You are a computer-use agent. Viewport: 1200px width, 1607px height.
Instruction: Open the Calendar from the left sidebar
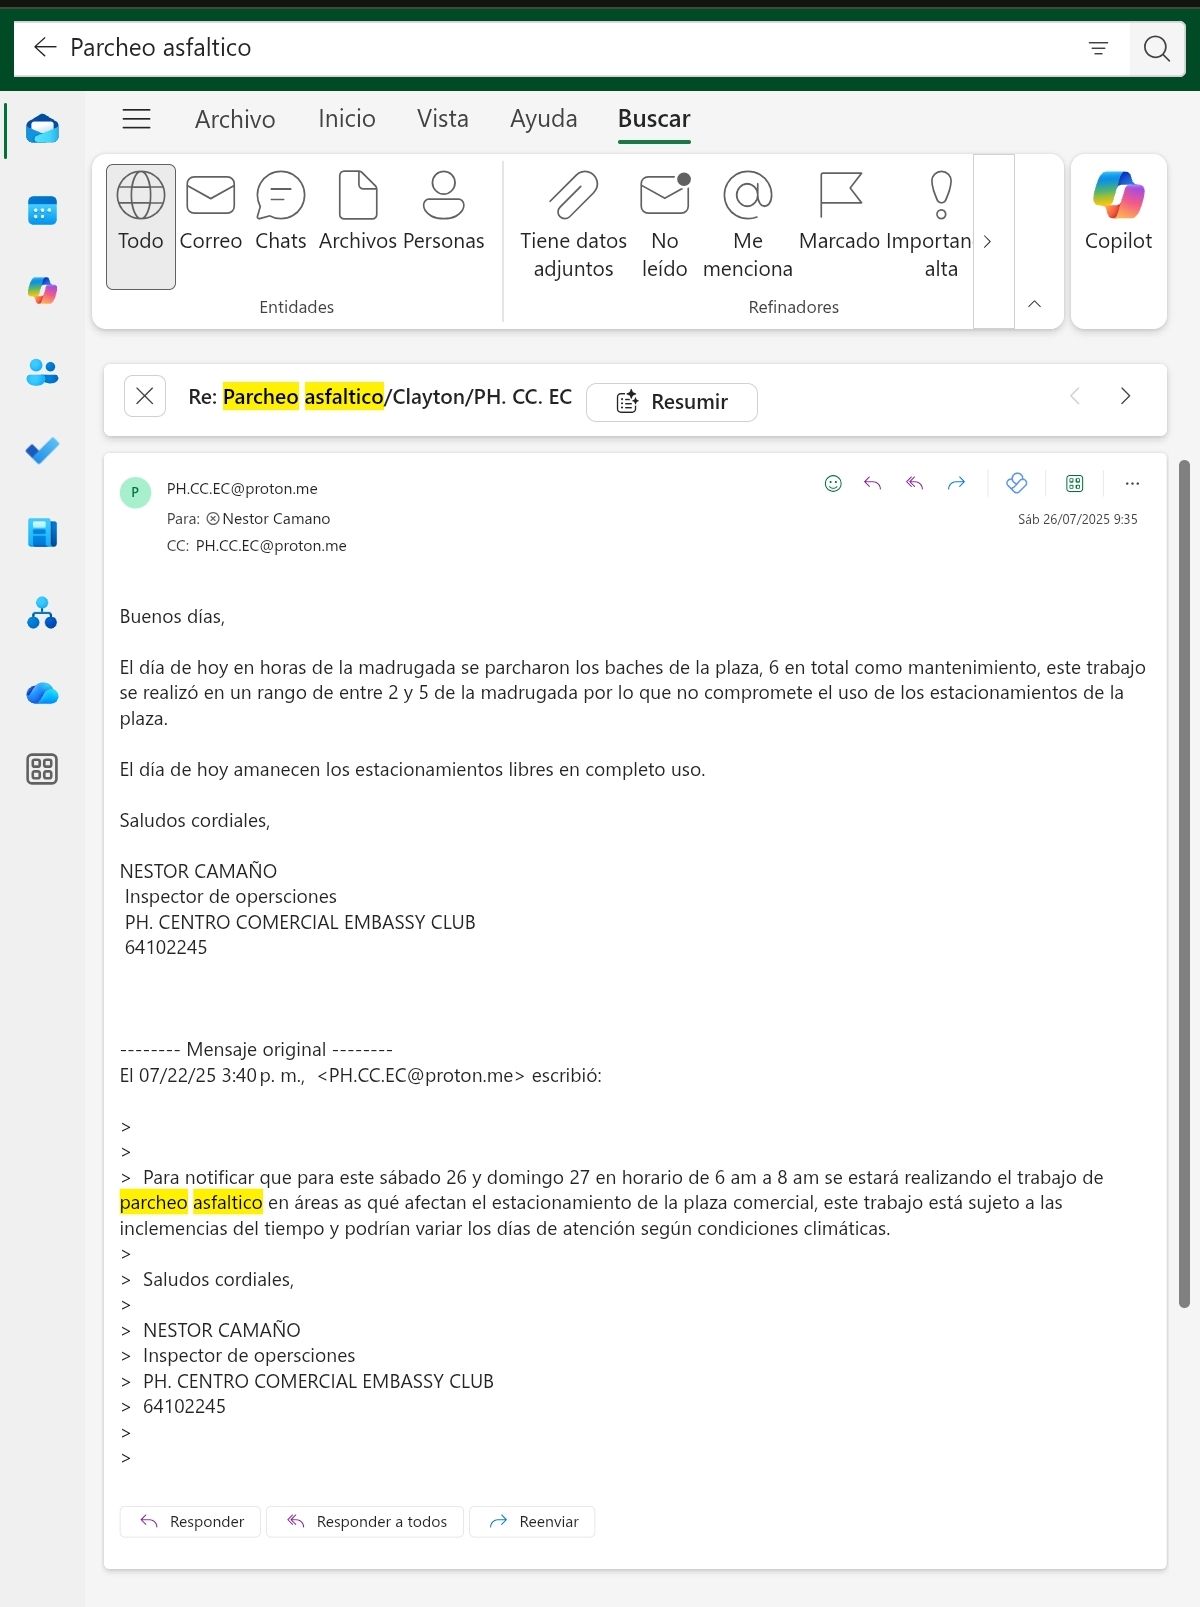coord(42,211)
